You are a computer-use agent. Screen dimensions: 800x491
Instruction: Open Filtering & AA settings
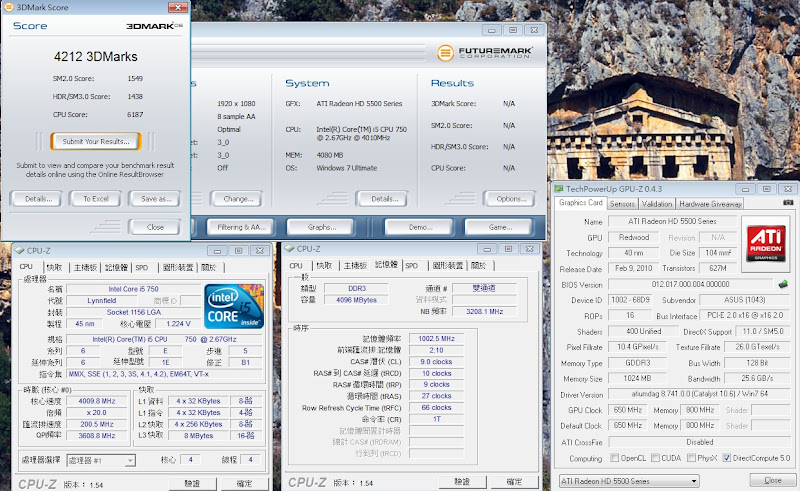pyautogui.click(x=240, y=227)
